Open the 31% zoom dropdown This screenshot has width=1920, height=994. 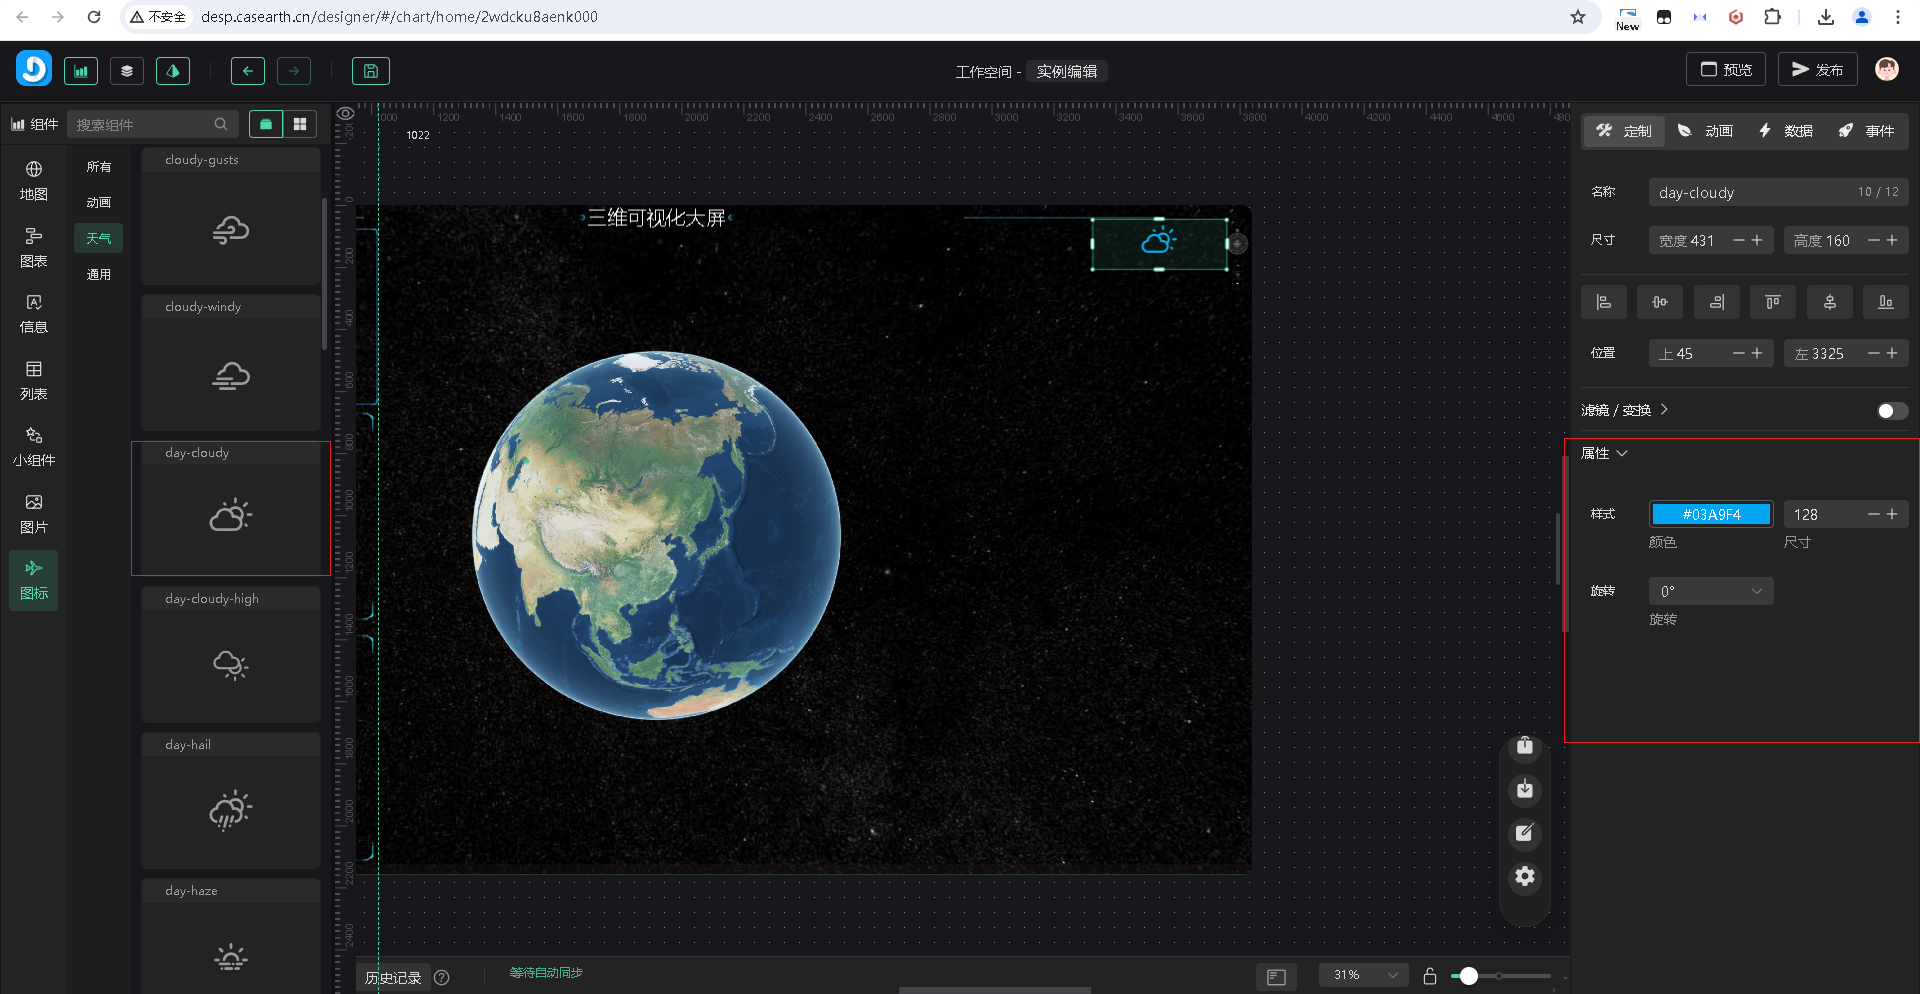click(1364, 975)
